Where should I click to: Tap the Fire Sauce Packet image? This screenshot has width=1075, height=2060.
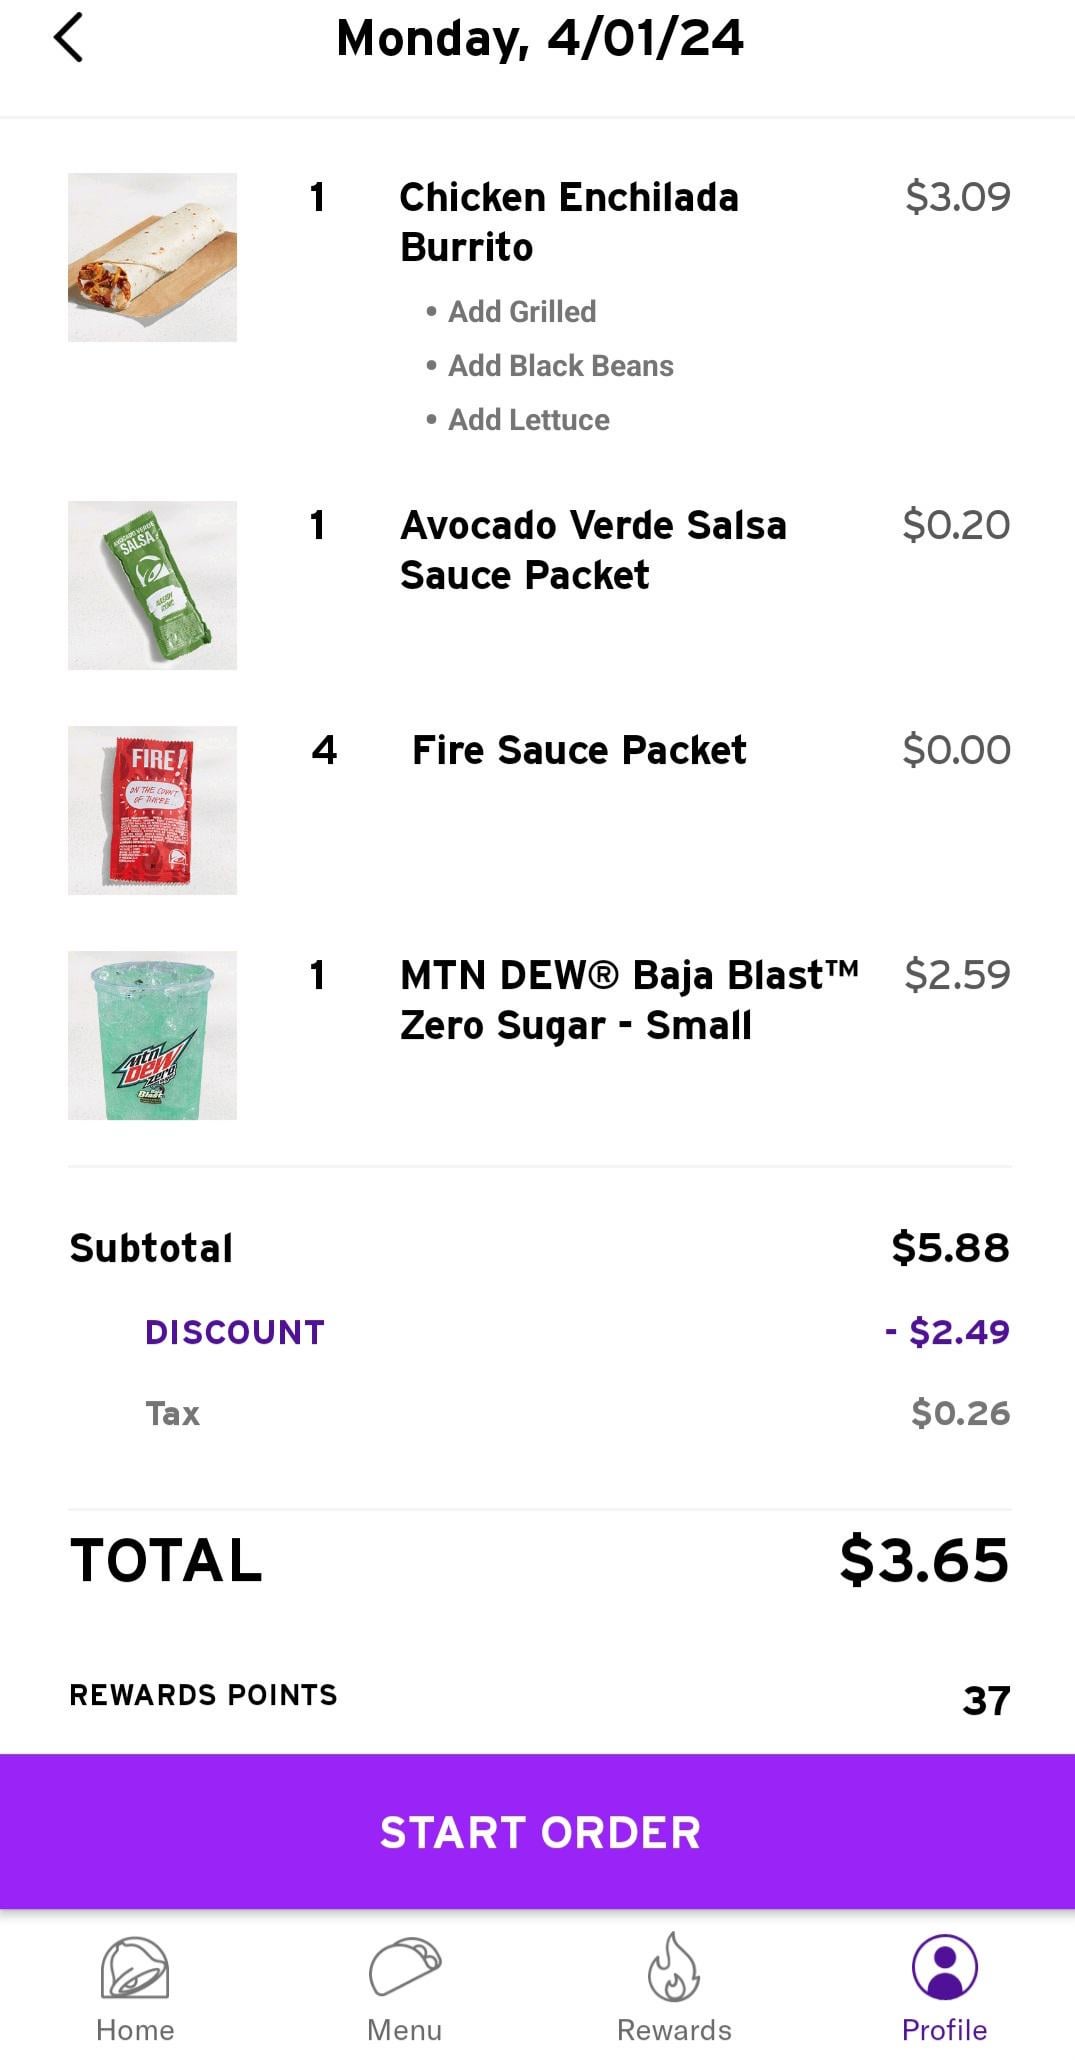click(152, 810)
